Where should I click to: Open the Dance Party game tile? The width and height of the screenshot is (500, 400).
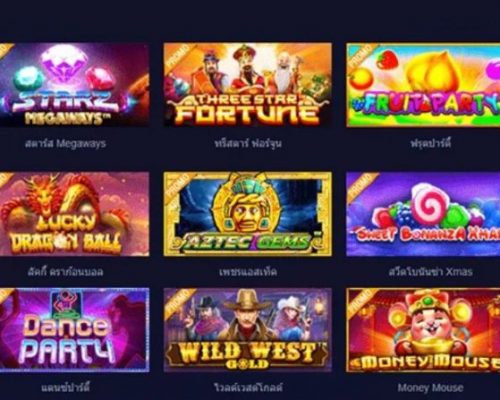(x=74, y=330)
